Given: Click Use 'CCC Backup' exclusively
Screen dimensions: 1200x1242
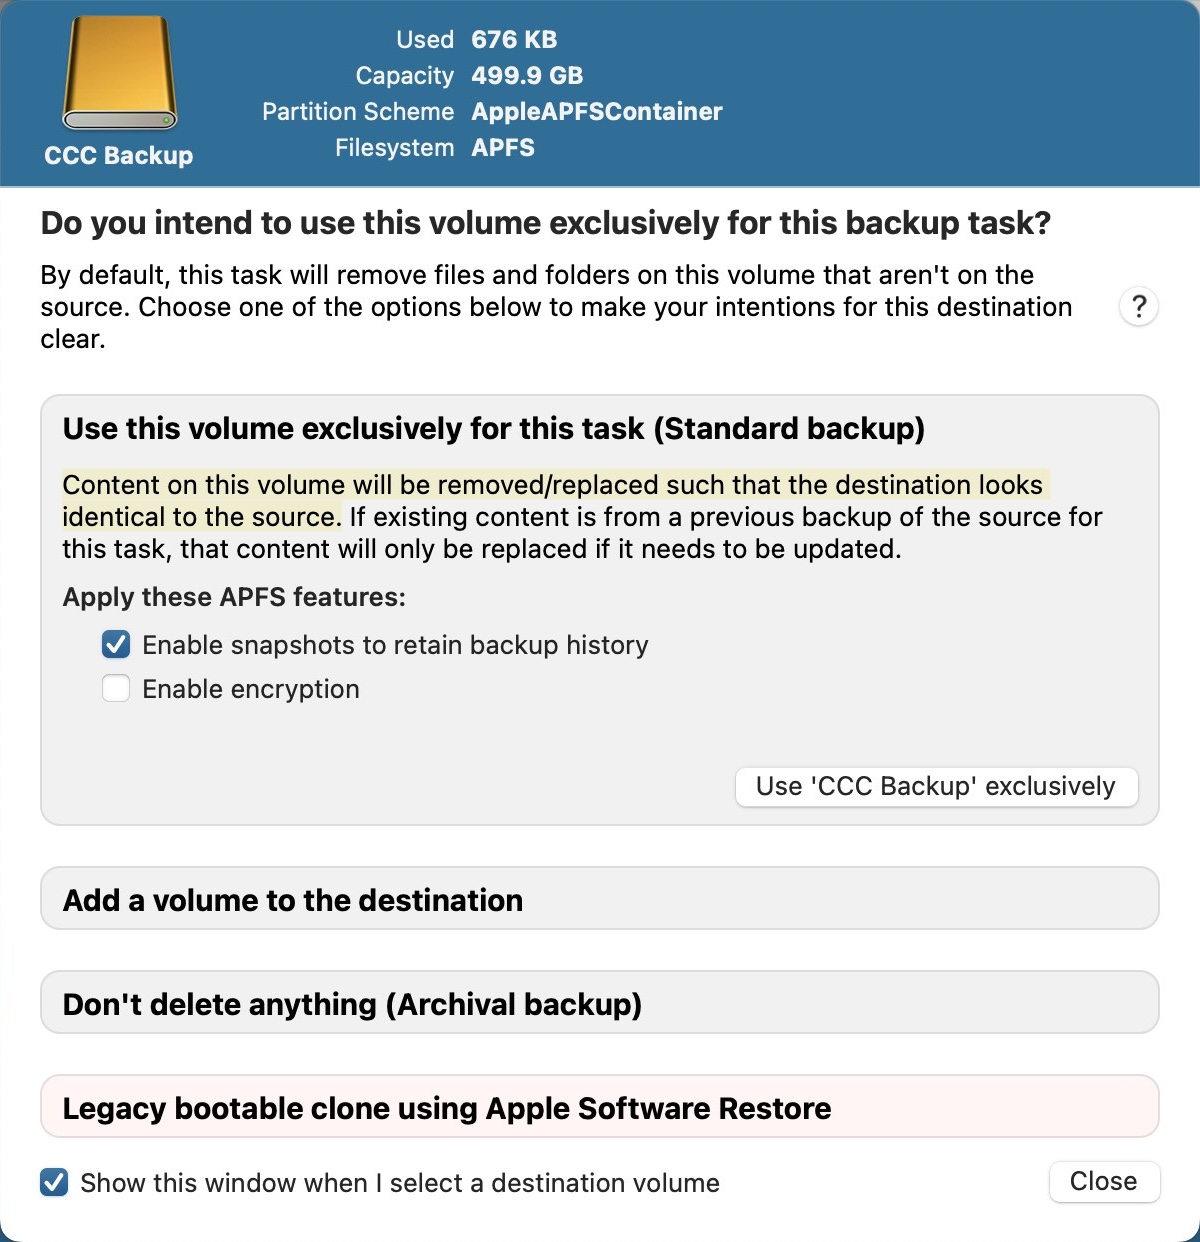Looking at the screenshot, I should click(x=936, y=786).
